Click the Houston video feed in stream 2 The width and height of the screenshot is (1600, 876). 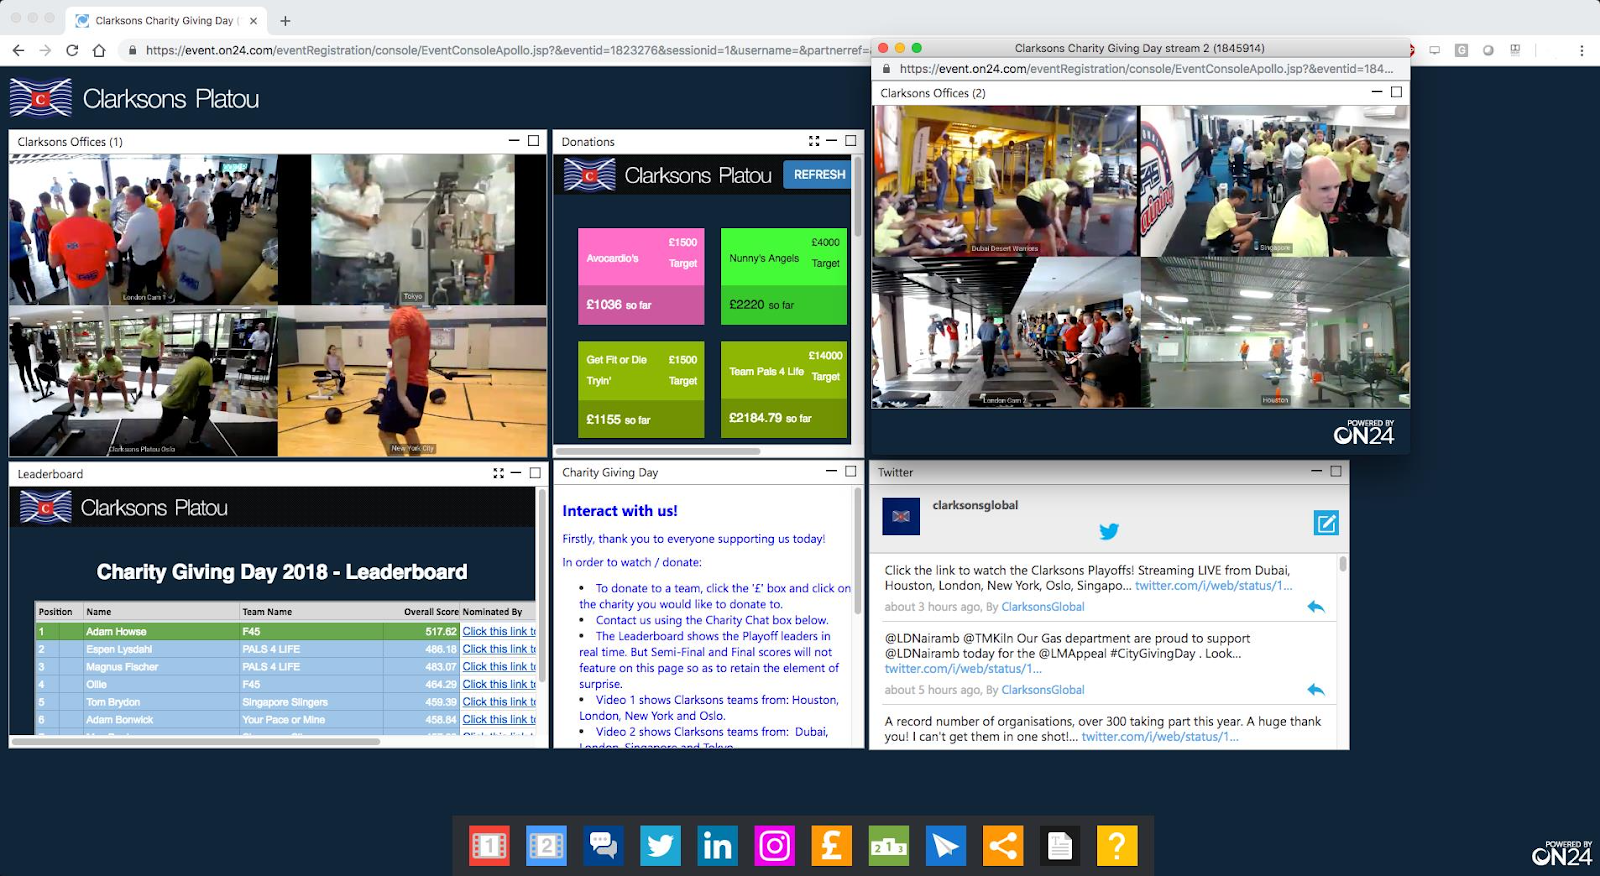(1275, 332)
